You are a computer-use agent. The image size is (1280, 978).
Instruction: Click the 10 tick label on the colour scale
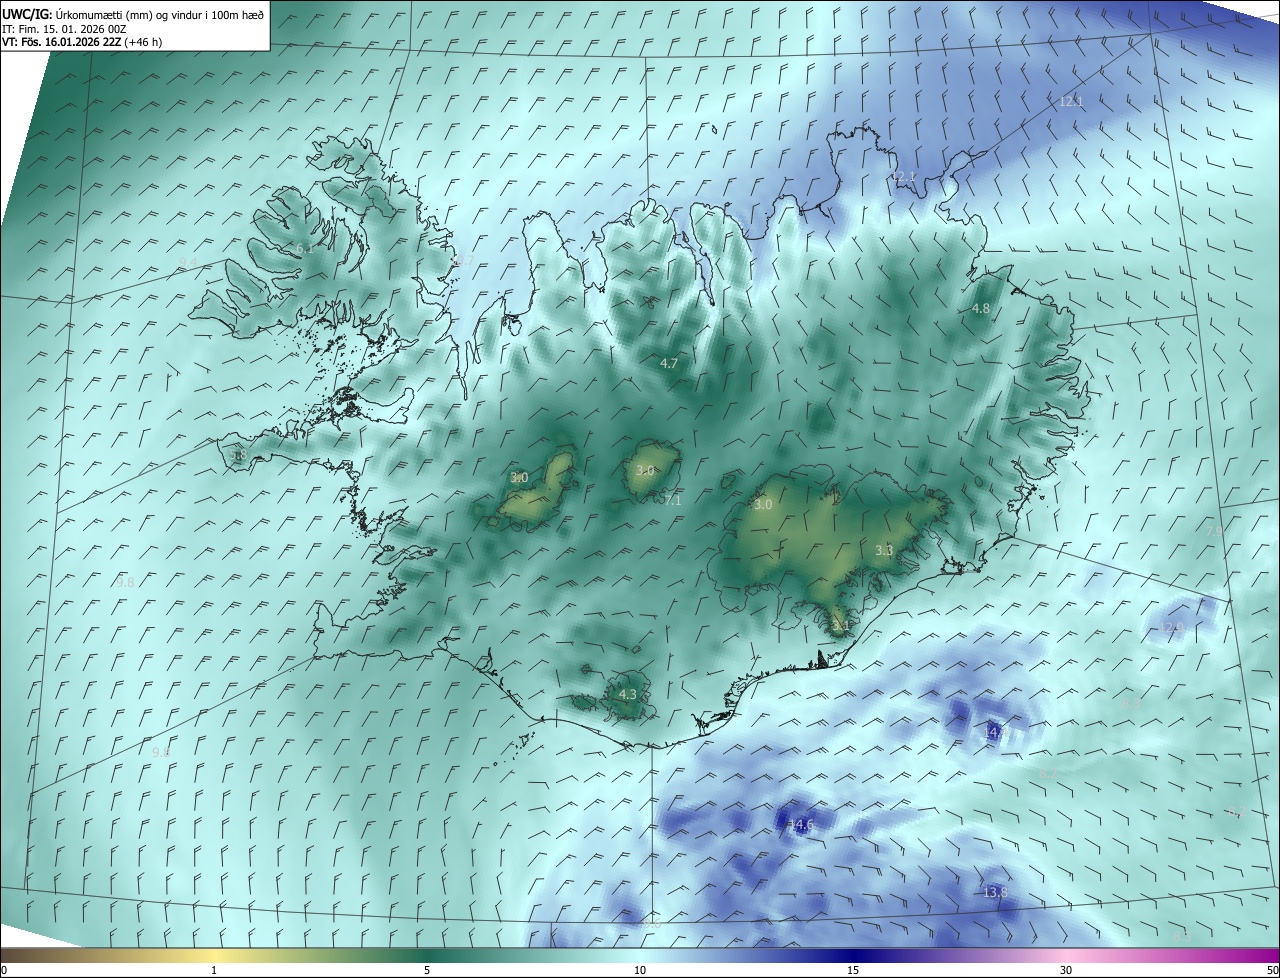click(x=640, y=970)
